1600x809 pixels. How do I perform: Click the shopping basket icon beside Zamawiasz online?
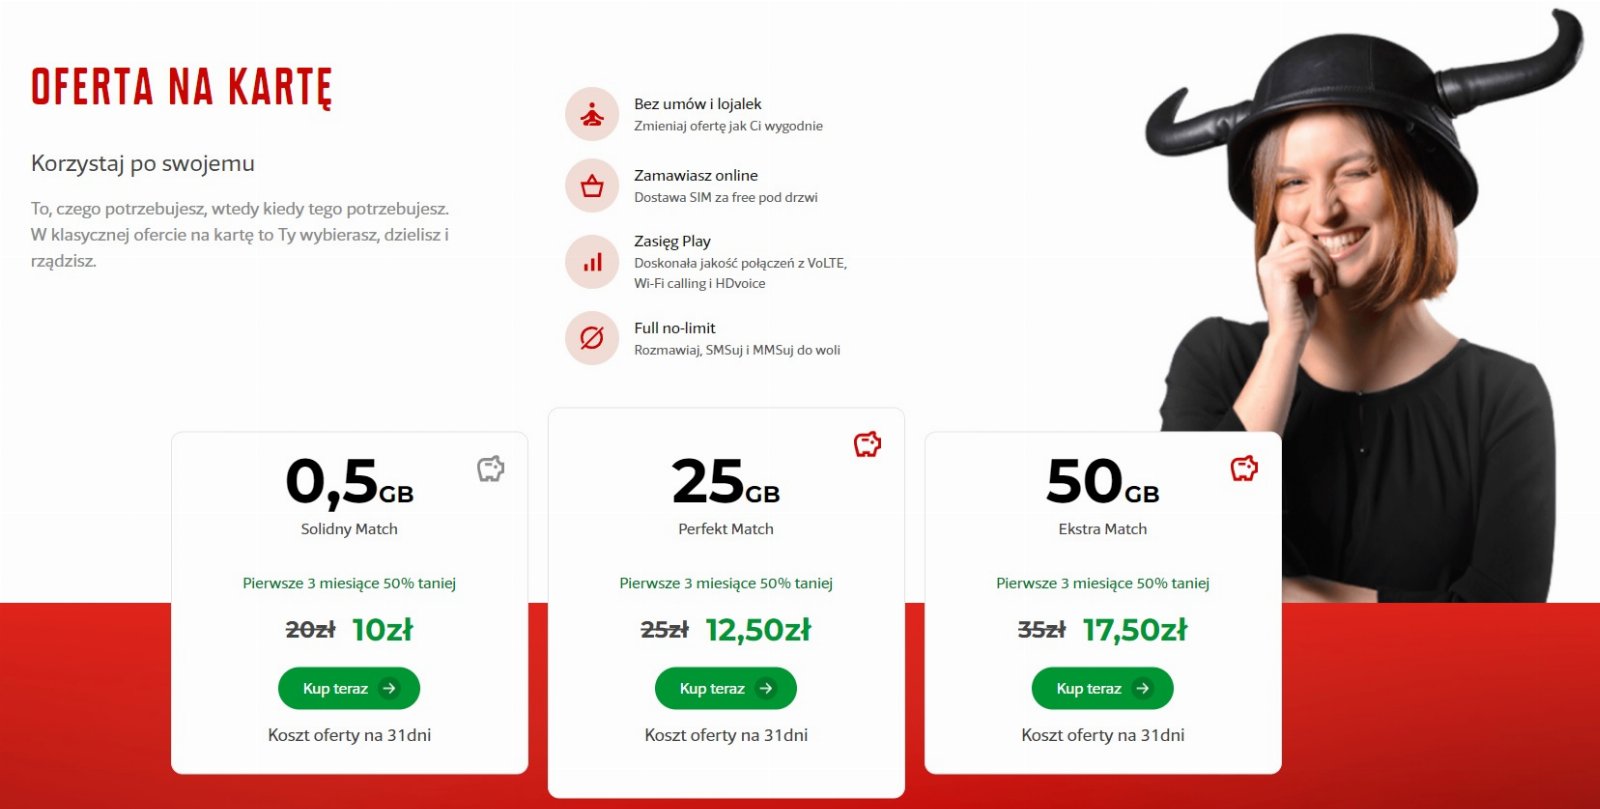click(x=592, y=186)
